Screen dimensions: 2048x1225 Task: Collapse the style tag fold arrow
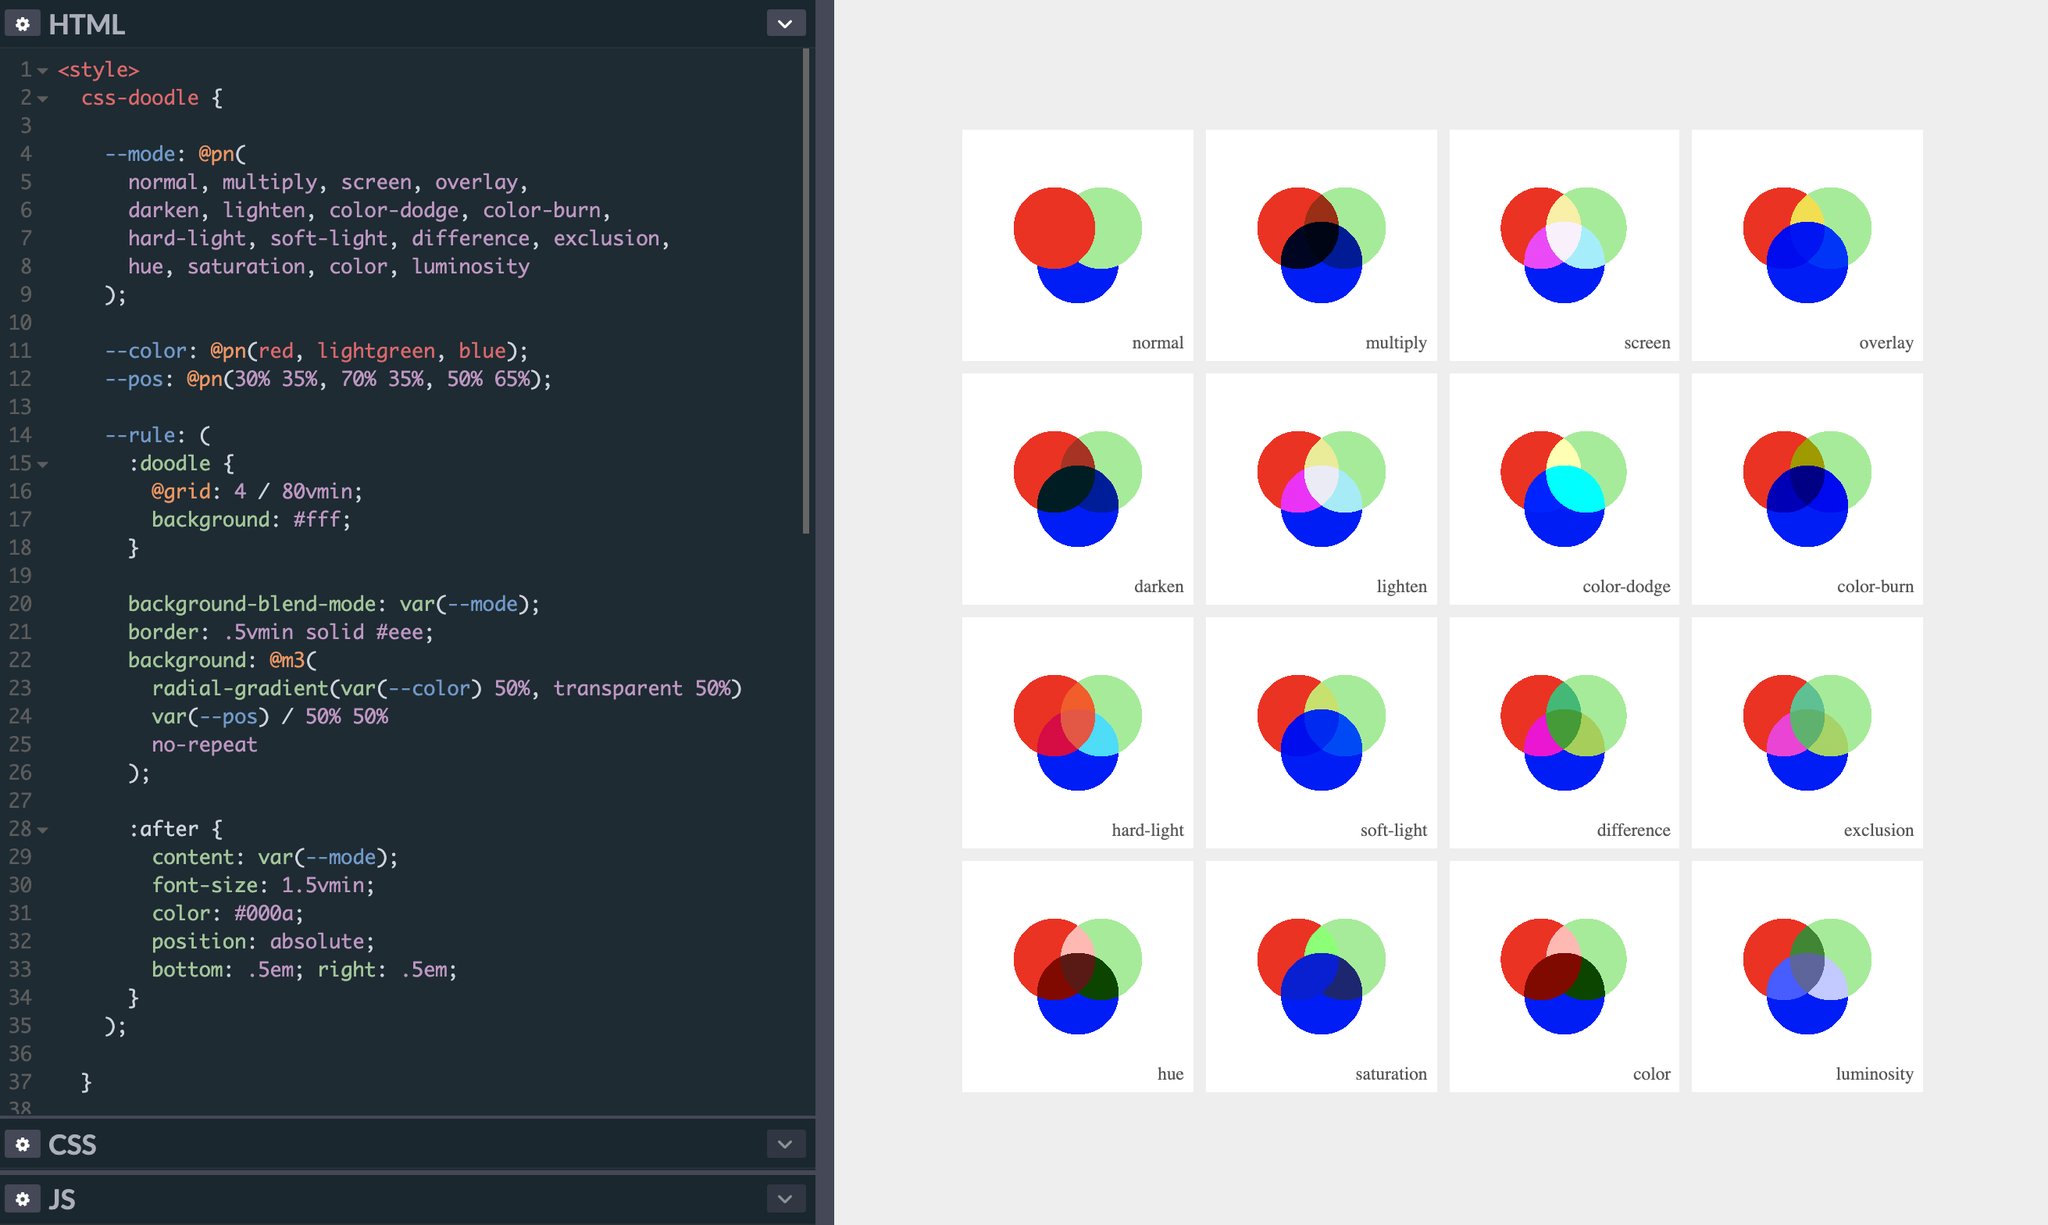(43, 71)
